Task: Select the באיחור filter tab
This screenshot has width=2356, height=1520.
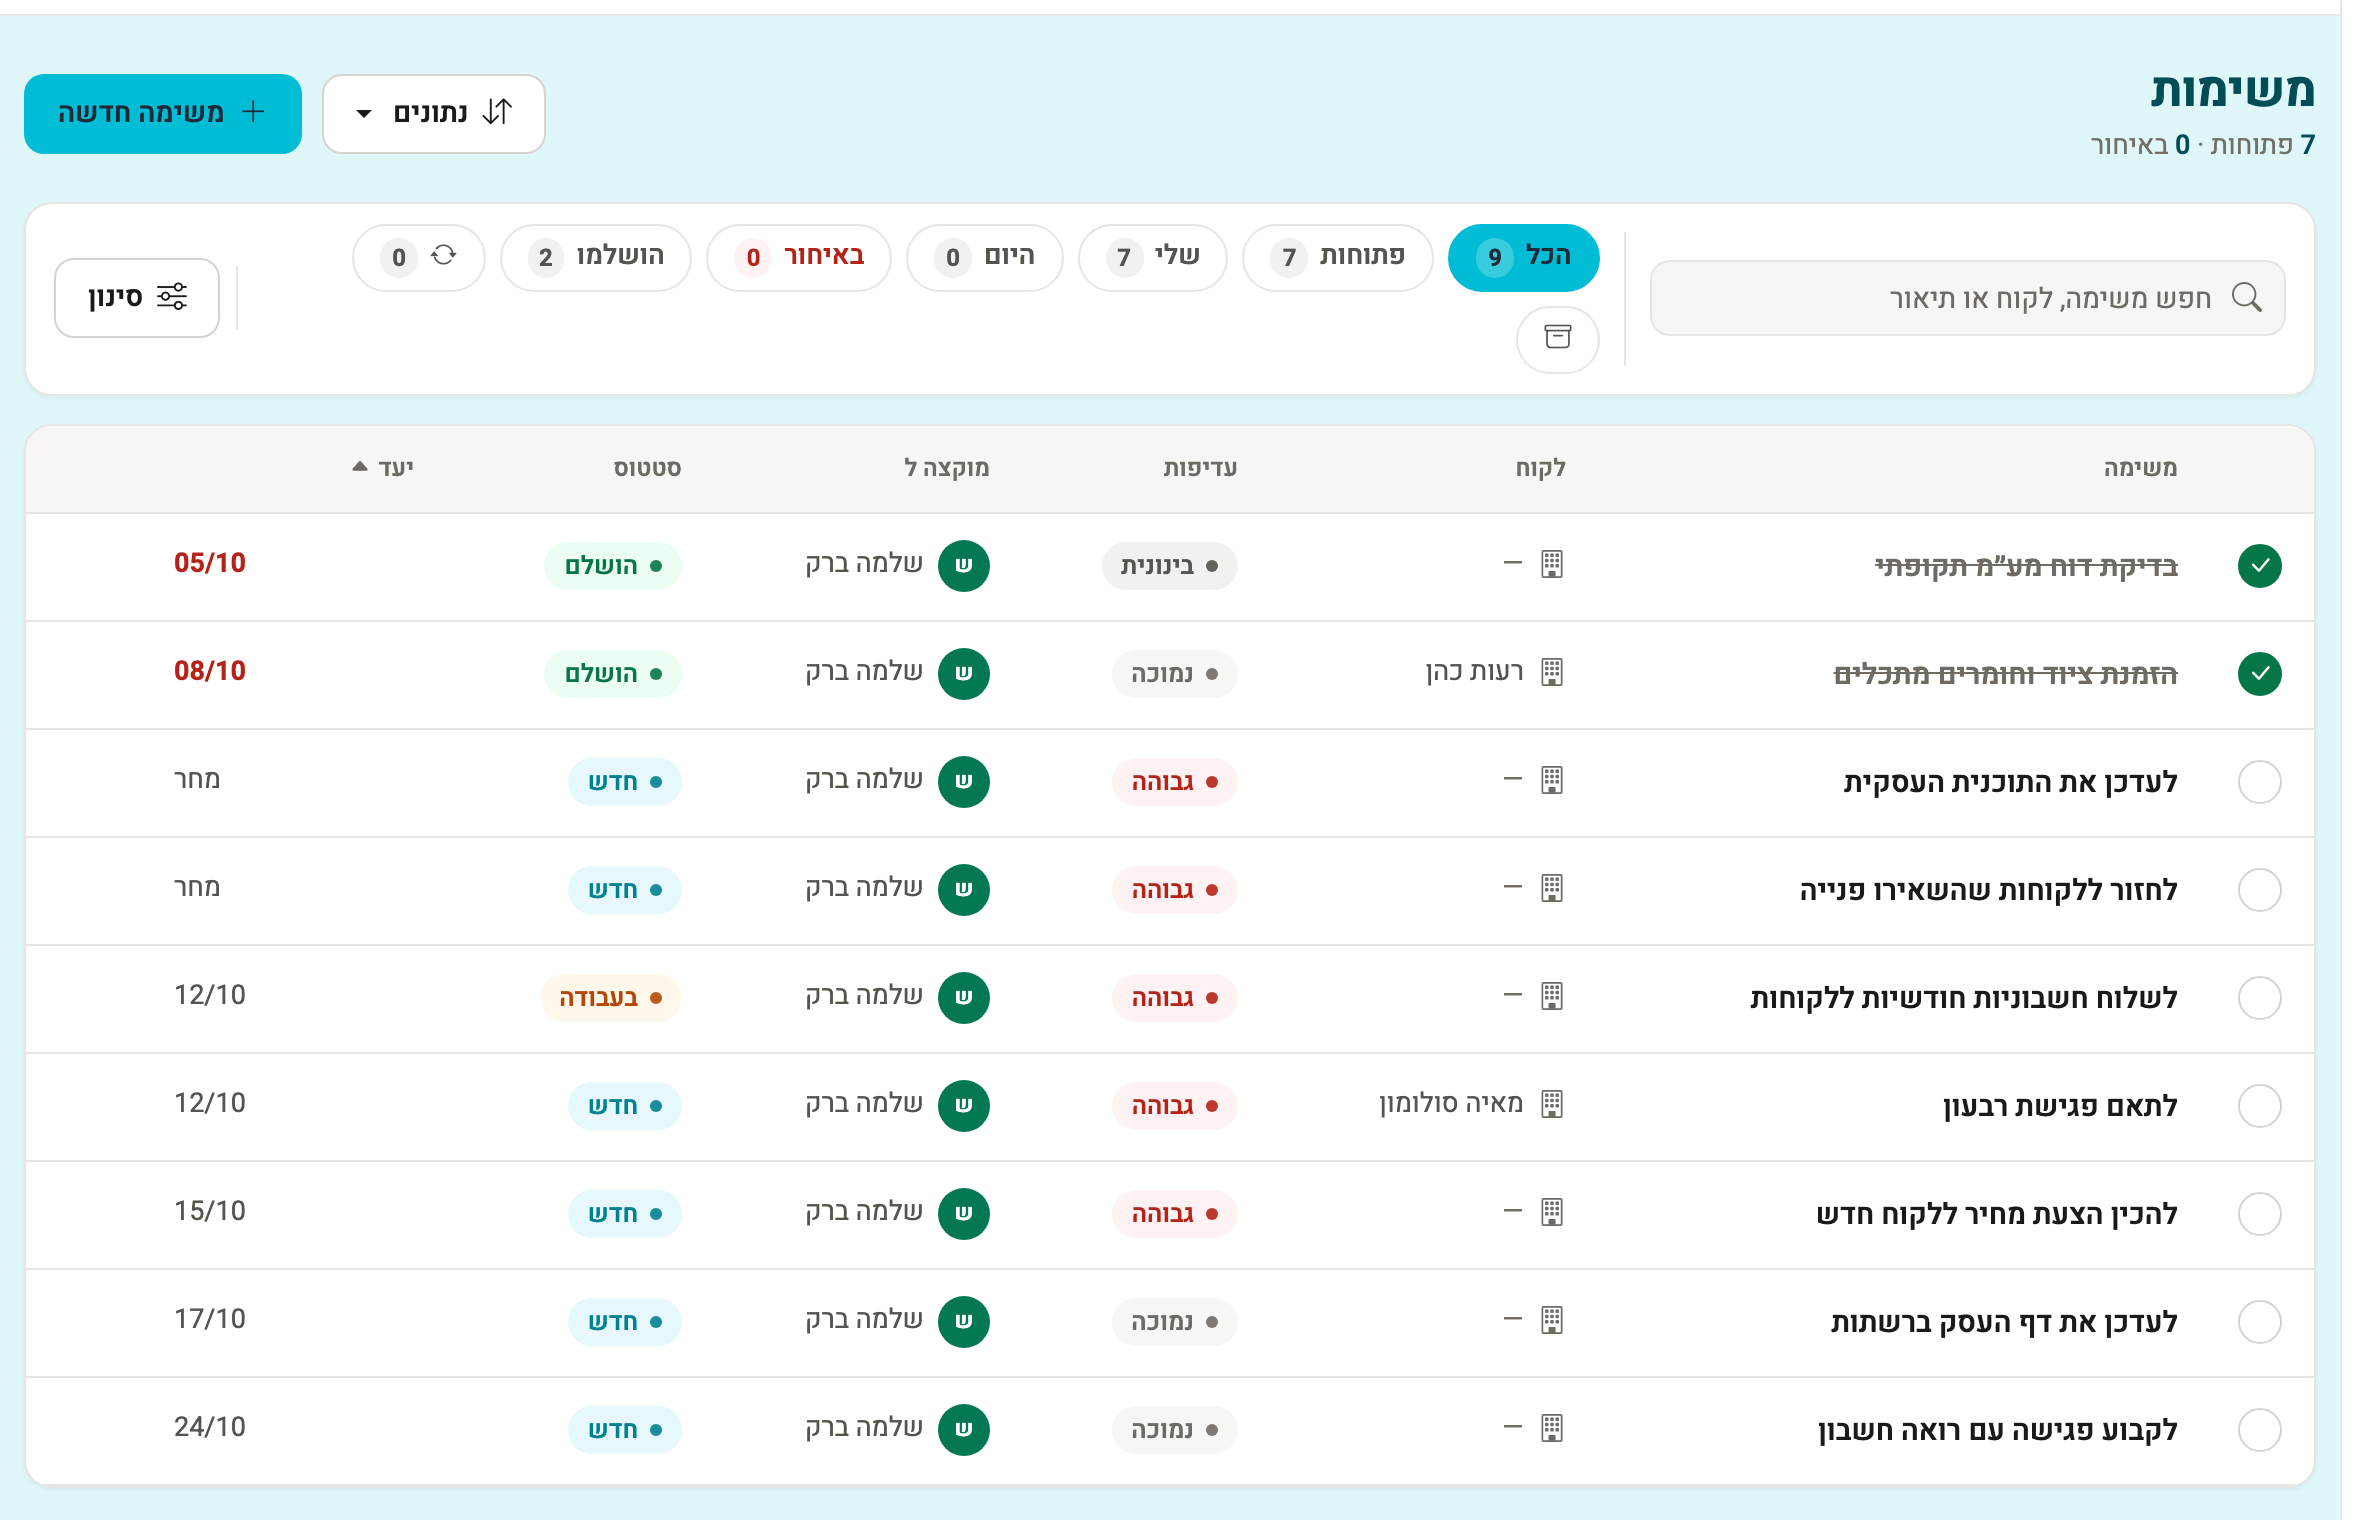Action: click(798, 257)
